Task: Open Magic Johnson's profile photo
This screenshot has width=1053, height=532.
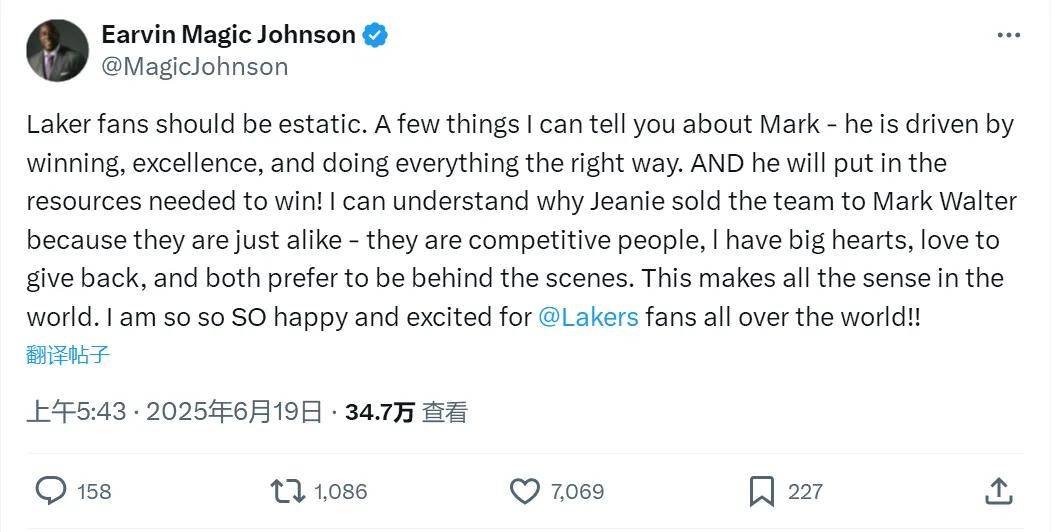Action: (x=57, y=50)
